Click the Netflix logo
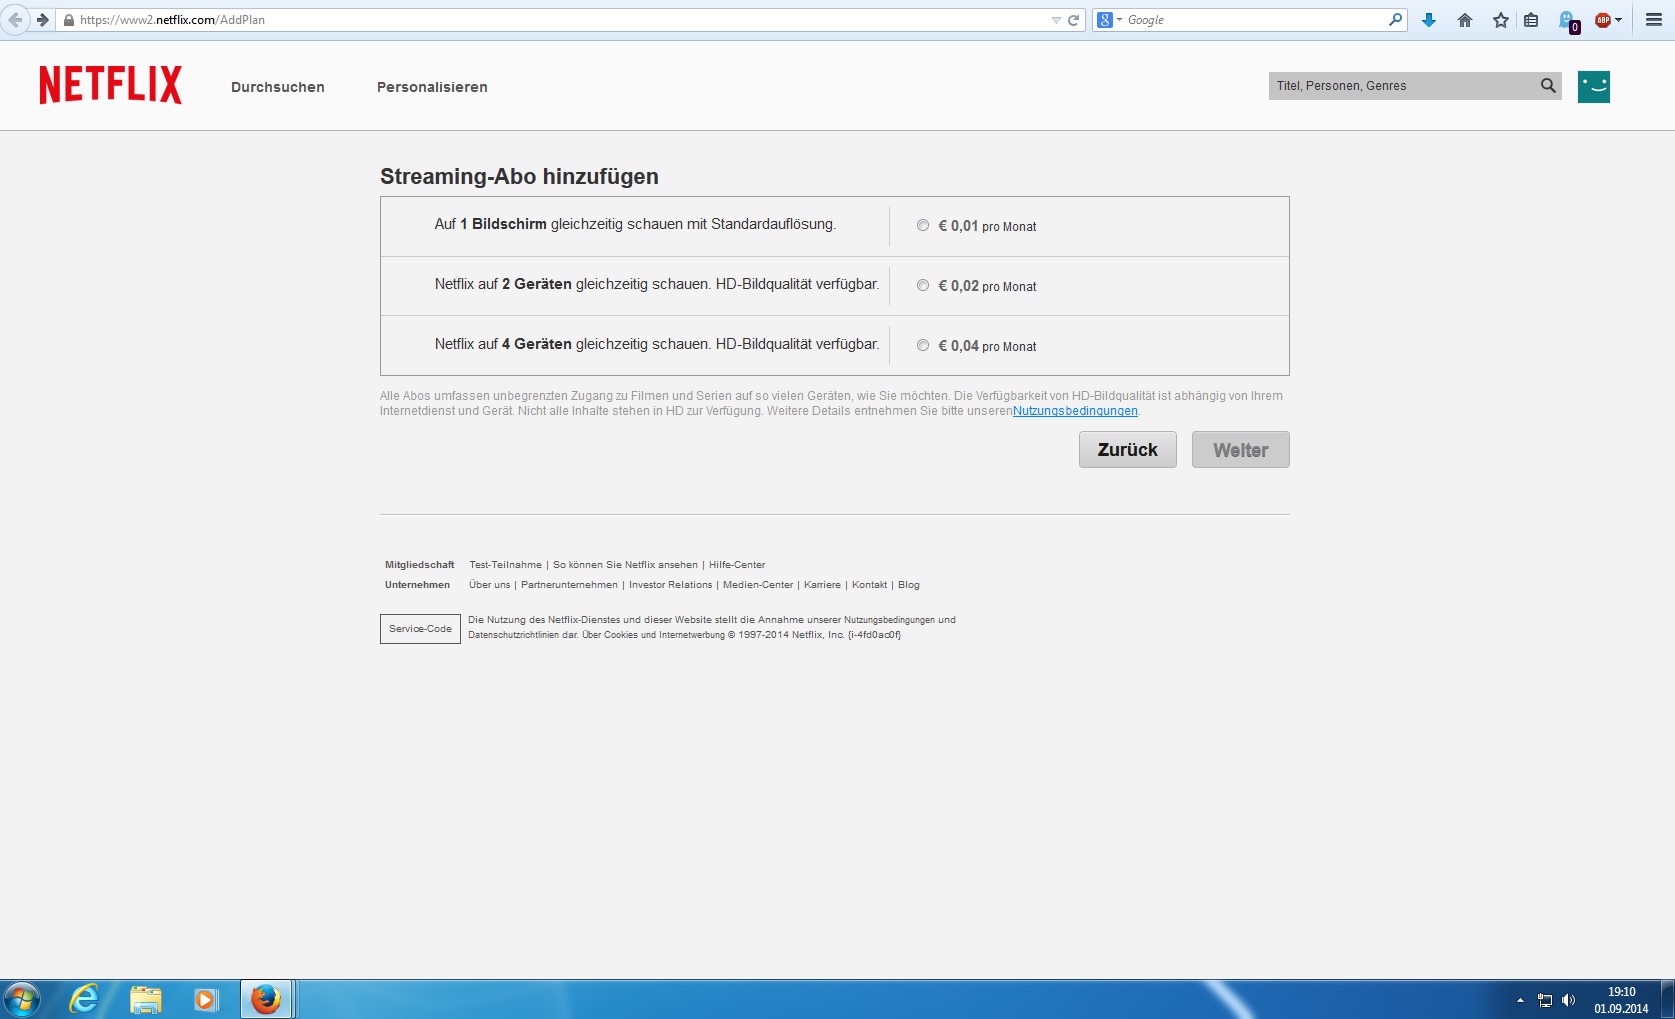Image resolution: width=1675 pixels, height=1019 pixels. (111, 85)
